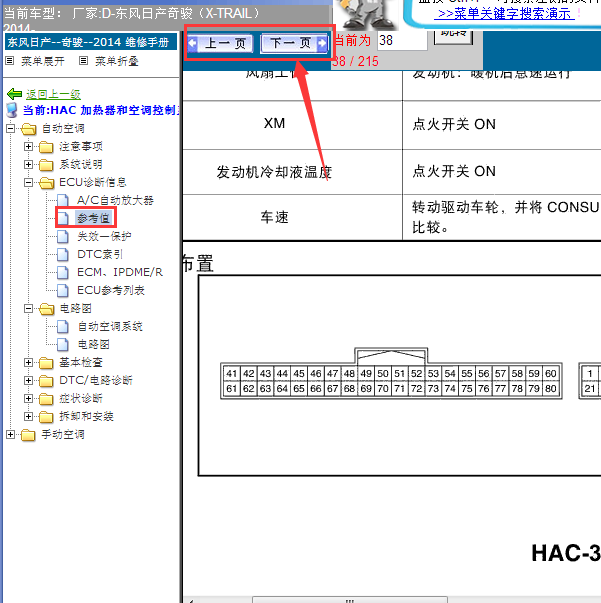Click the list icon before 菜单展开
The width and height of the screenshot is (601, 603).
10,61
